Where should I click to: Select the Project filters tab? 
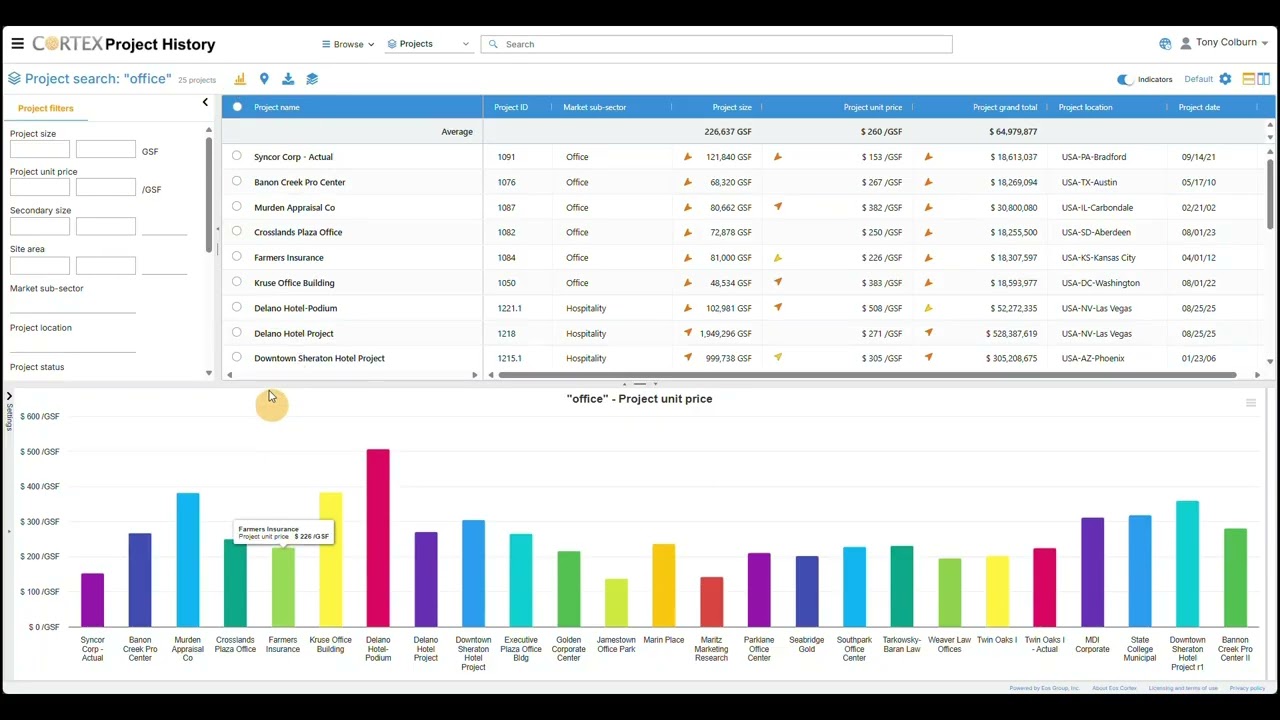pyautogui.click(x=46, y=108)
